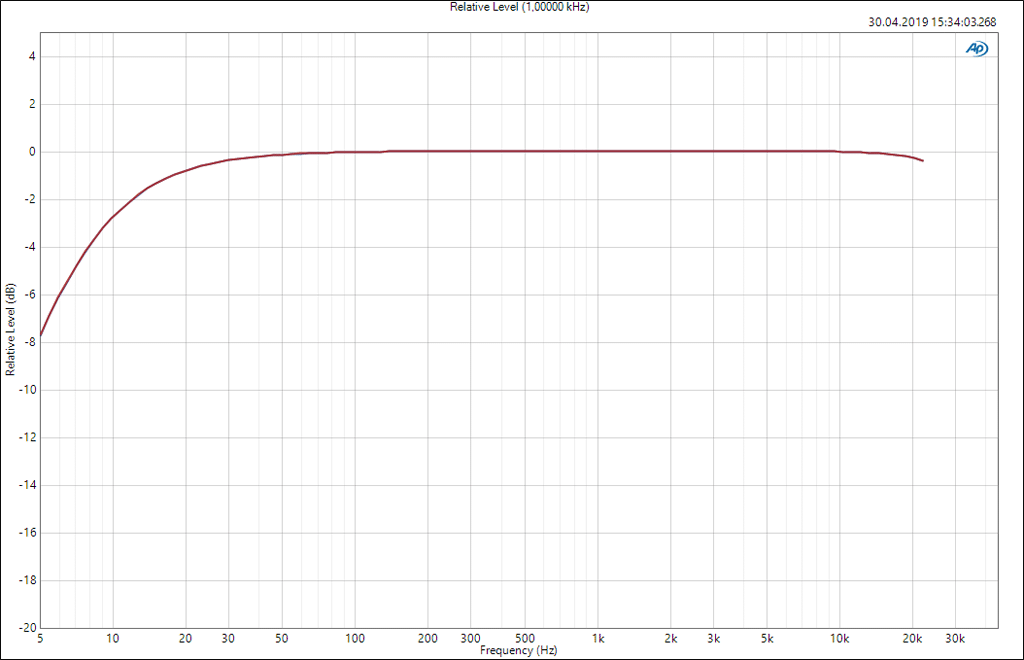Image resolution: width=1024 pixels, height=660 pixels.
Task: Click the red curve's right end above 20k
Action: point(922,160)
